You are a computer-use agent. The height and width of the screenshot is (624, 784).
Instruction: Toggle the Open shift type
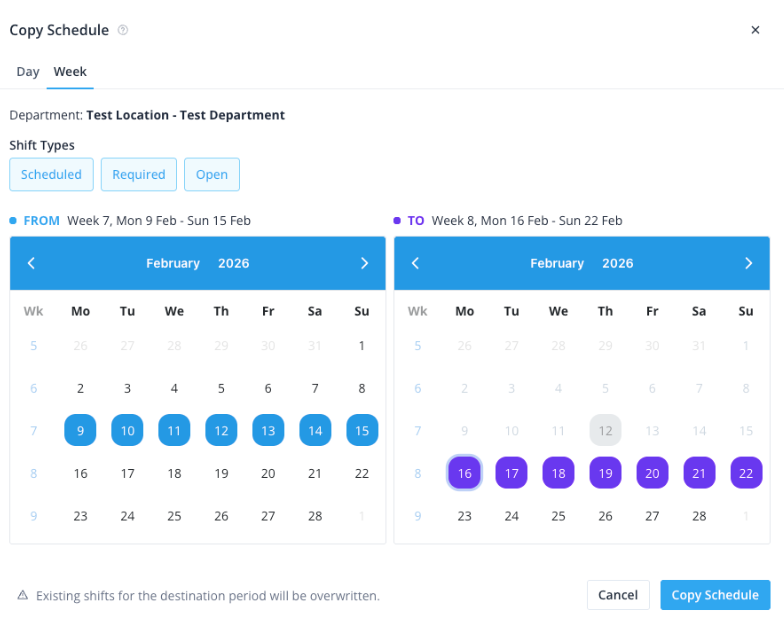tap(212, 174)
